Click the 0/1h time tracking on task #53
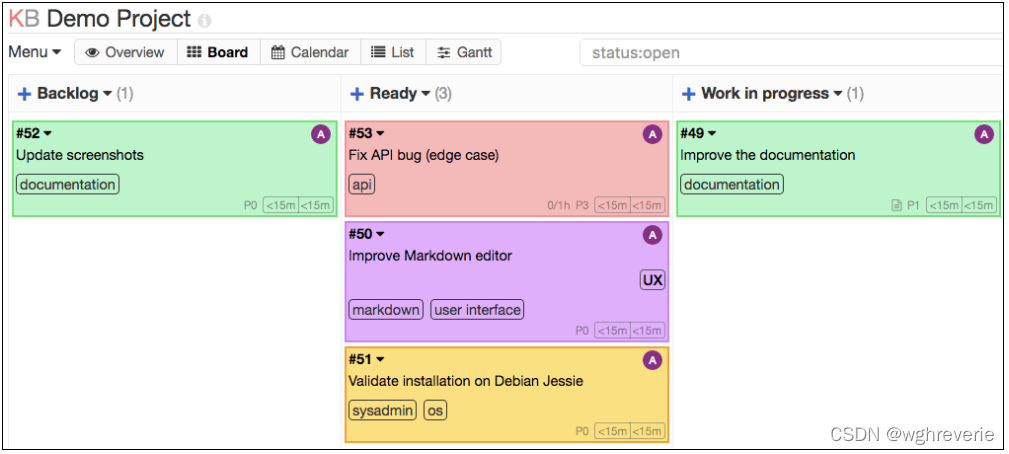This screenshot has height=454, width=1009. 558,206
